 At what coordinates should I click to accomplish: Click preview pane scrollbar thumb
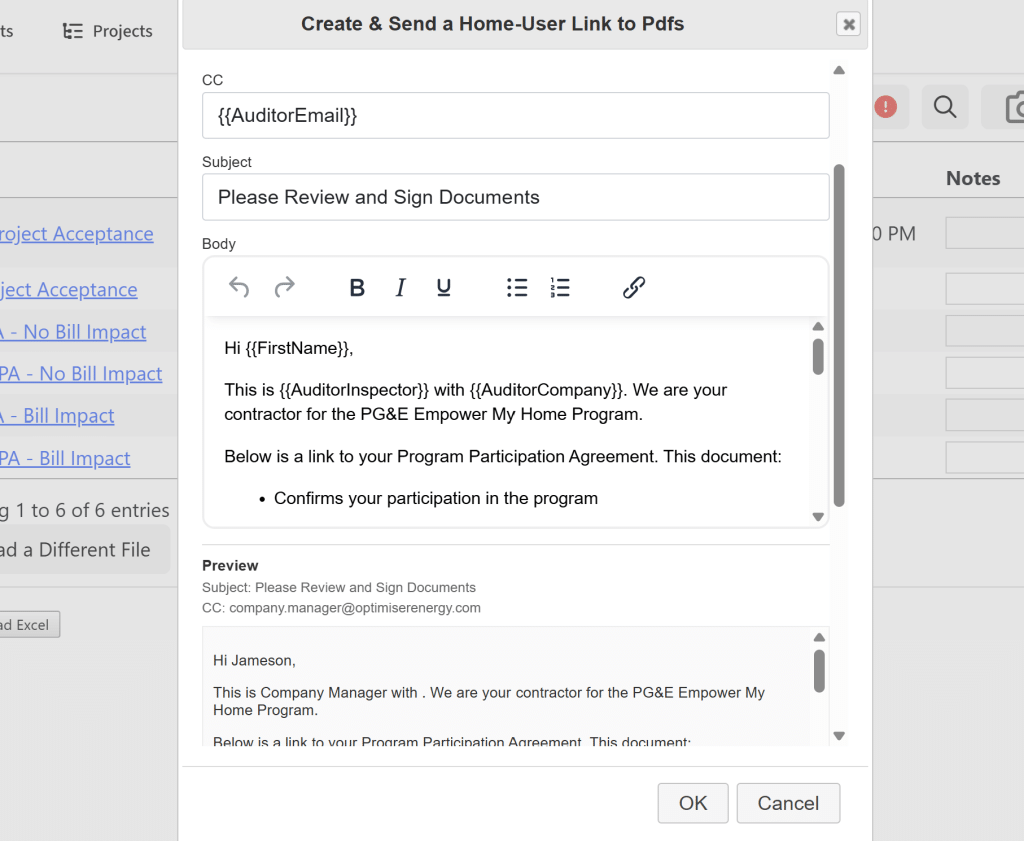[x=819, y=671]
